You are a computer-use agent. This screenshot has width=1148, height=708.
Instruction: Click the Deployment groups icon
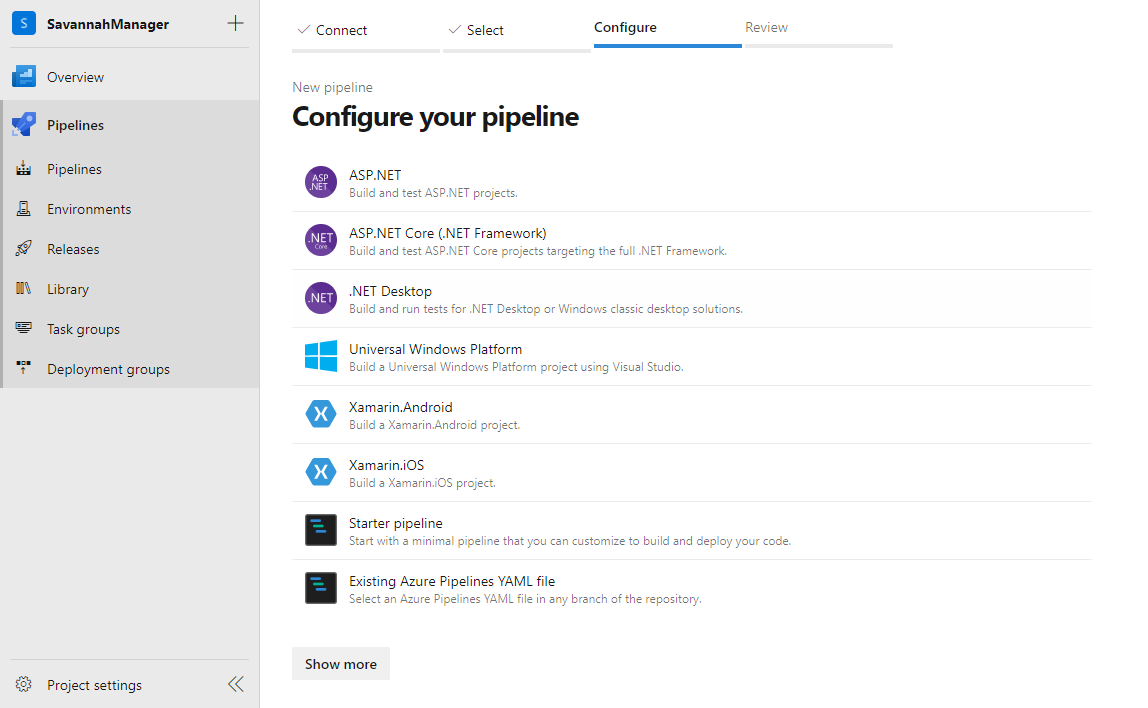tap(23, 368)
